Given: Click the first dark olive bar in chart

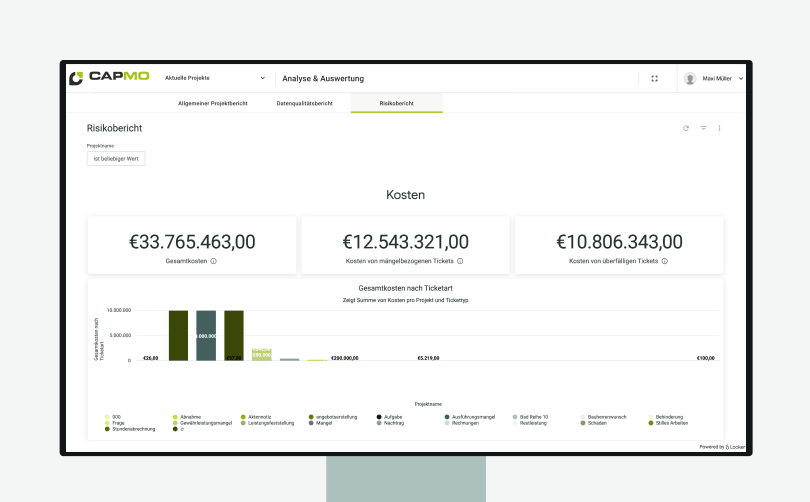Looking at the screenshot, I should coord(178,335).
